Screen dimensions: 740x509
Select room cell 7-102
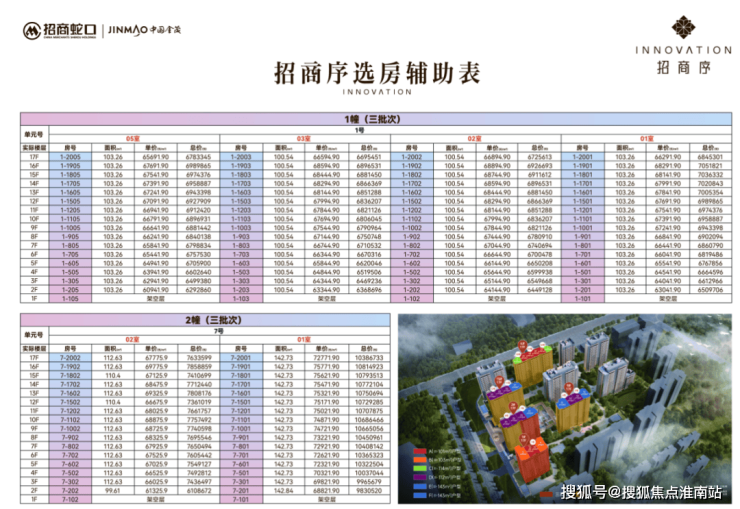70,499
